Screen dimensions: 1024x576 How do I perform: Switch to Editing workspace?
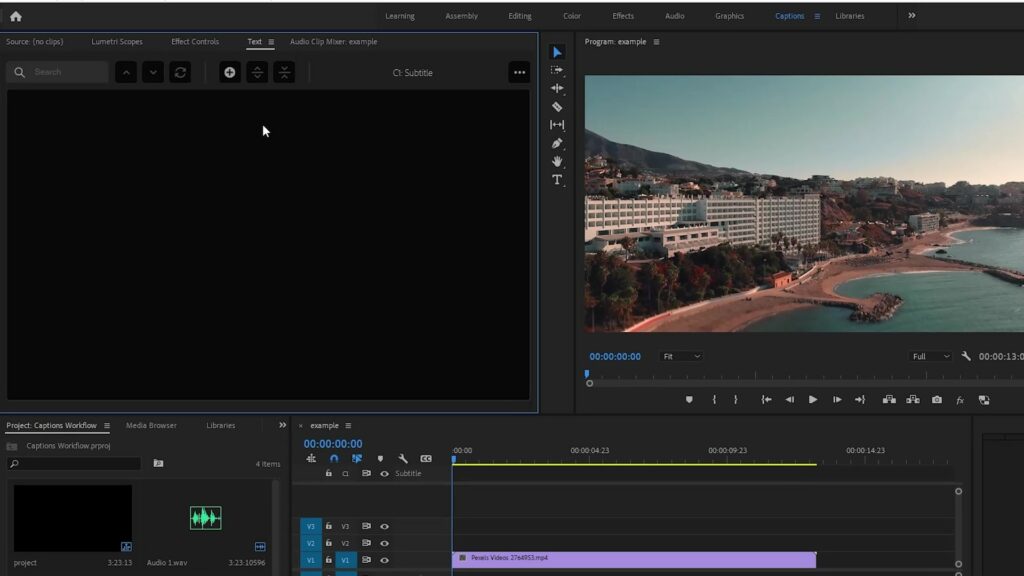click(x=520, y=16)
